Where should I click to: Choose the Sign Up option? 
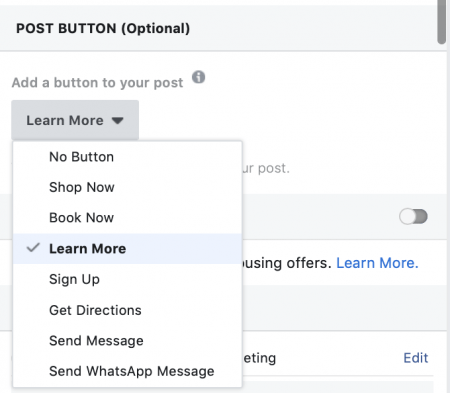pyautogui.click(x=127, y=279)
